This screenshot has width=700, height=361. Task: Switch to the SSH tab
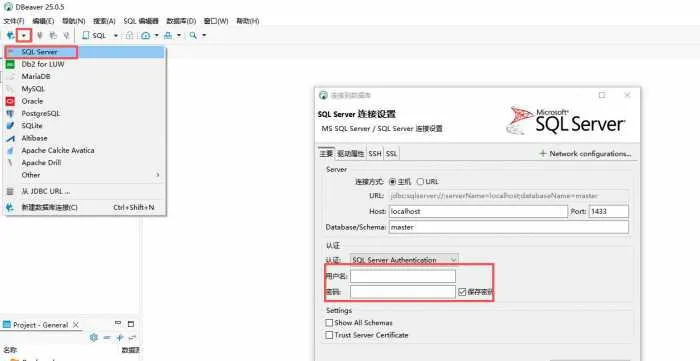[x=375, y=154]
